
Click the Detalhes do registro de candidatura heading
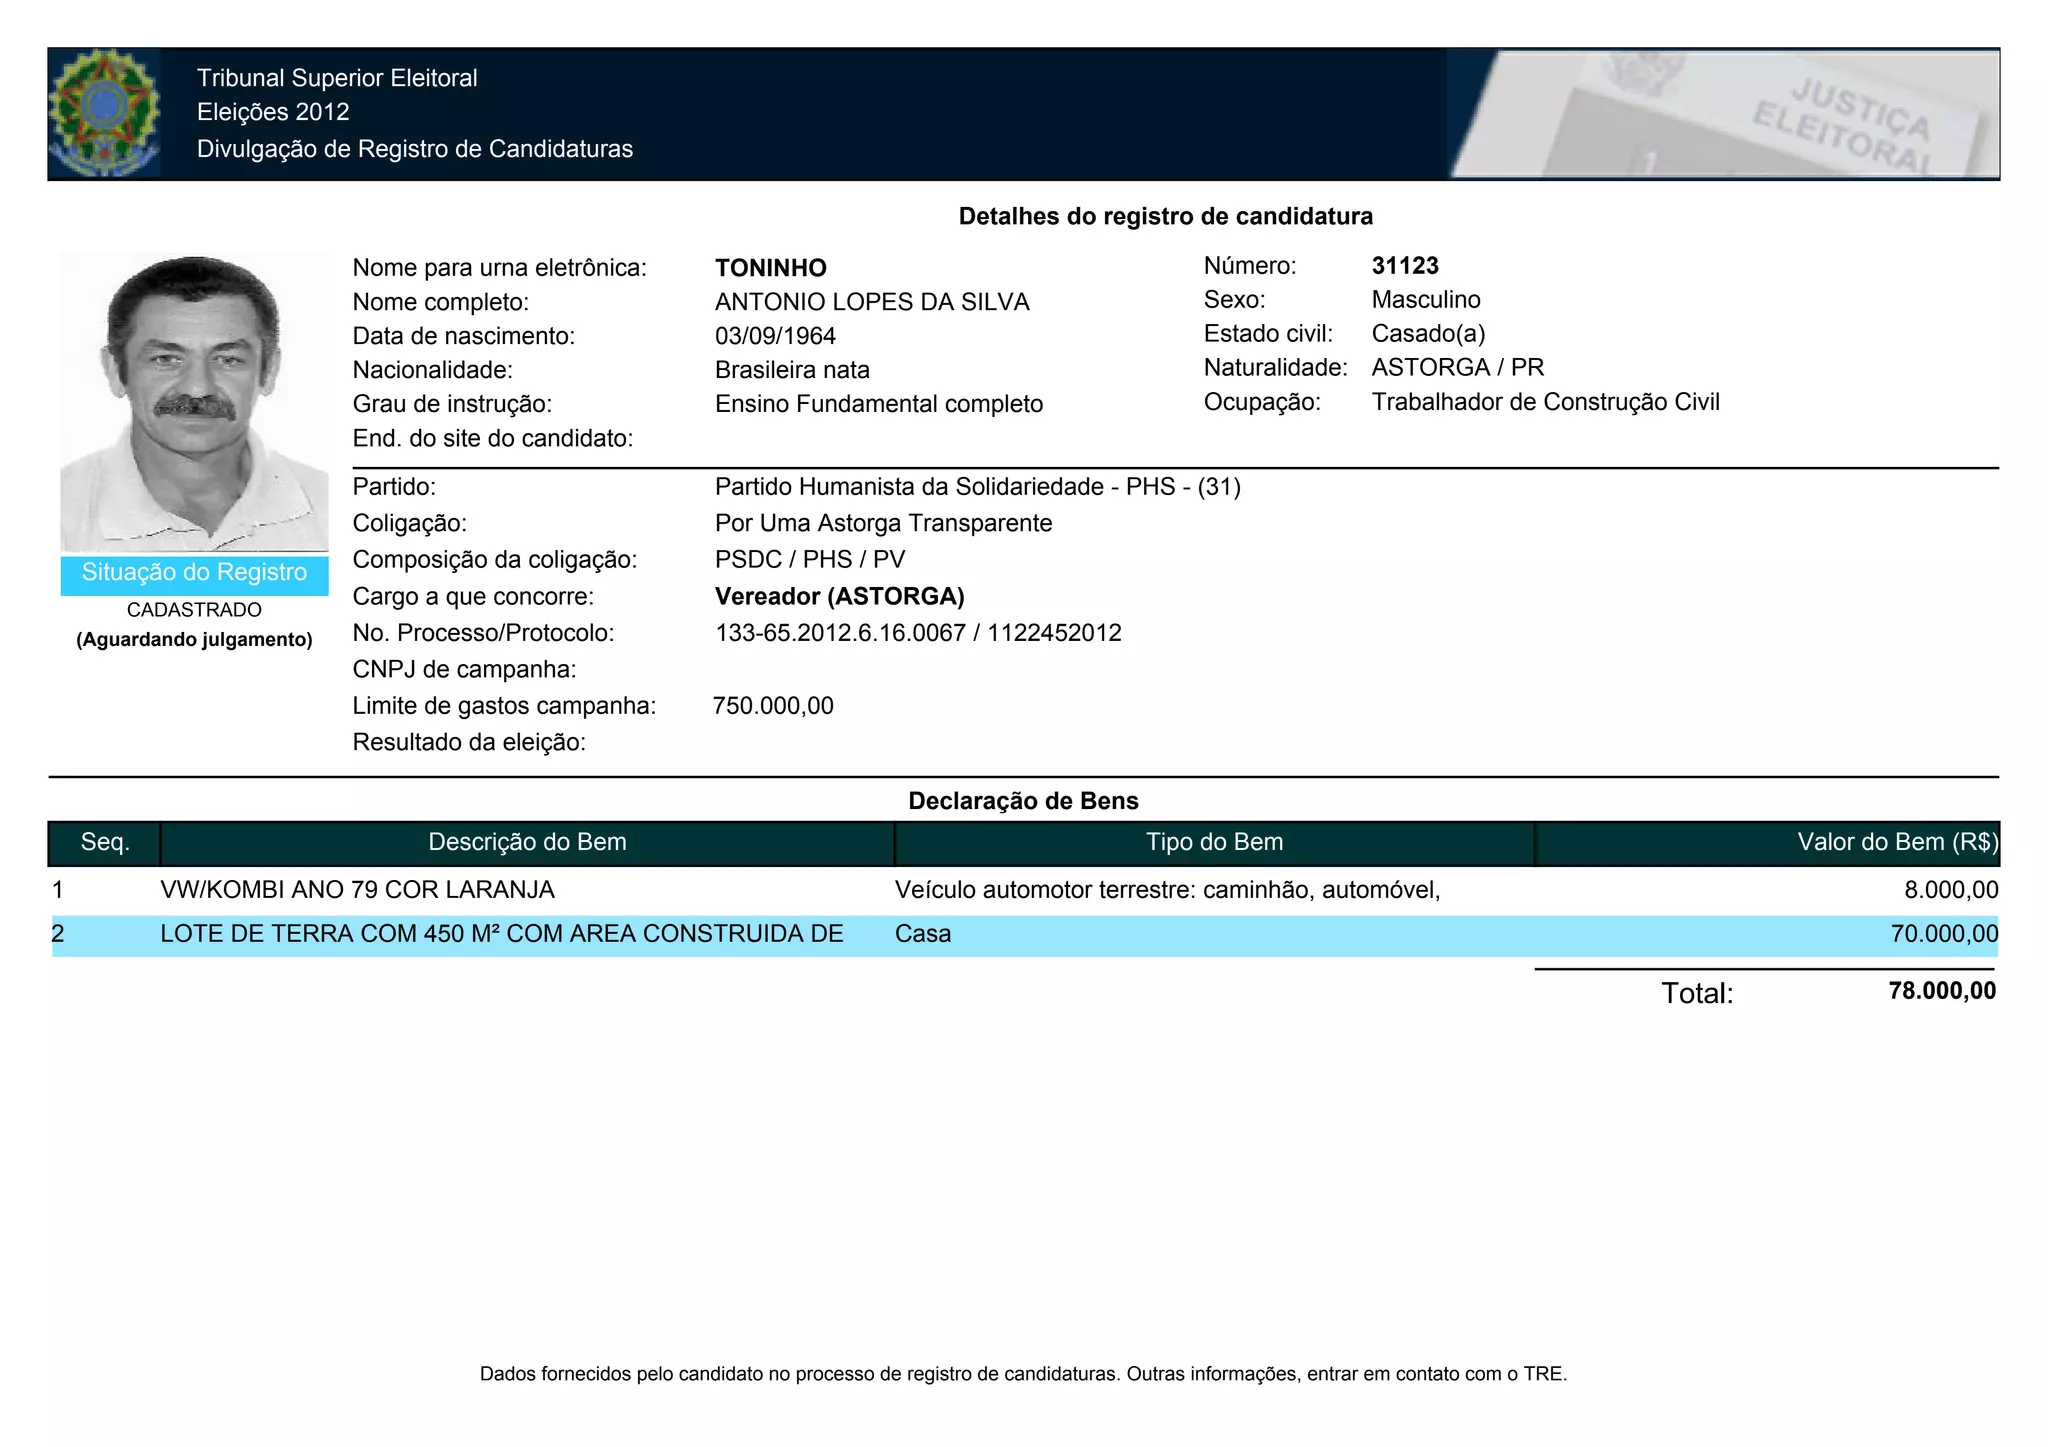pos(1165,217)
